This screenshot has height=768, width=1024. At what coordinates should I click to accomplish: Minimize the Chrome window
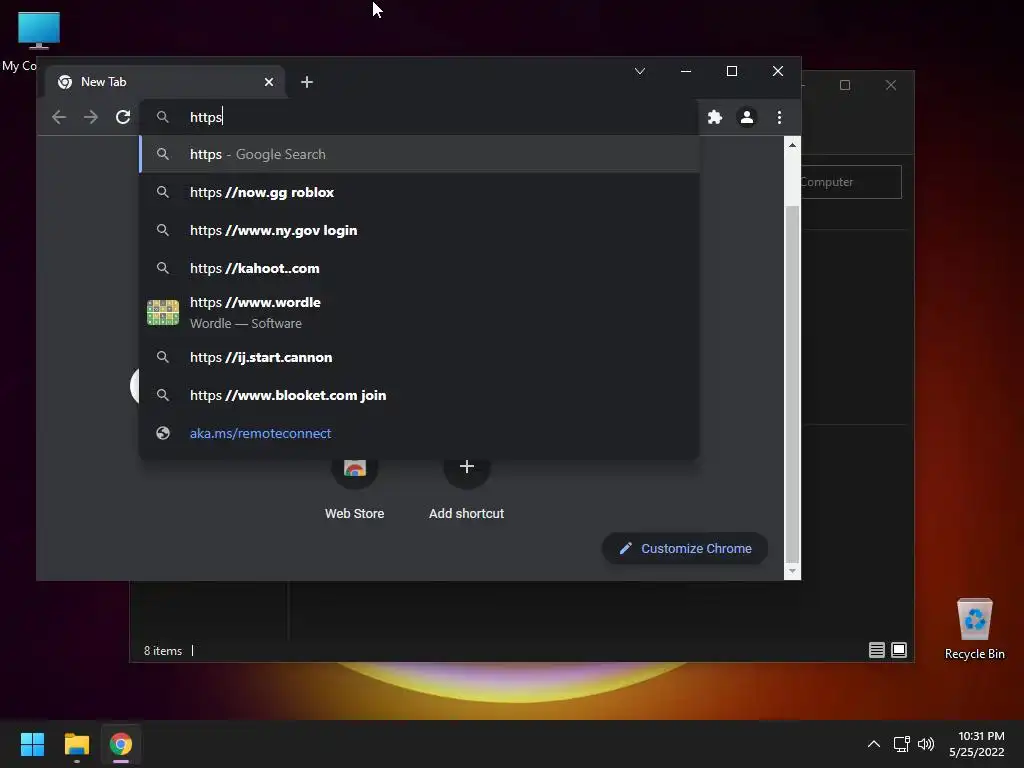coord(686,71)
